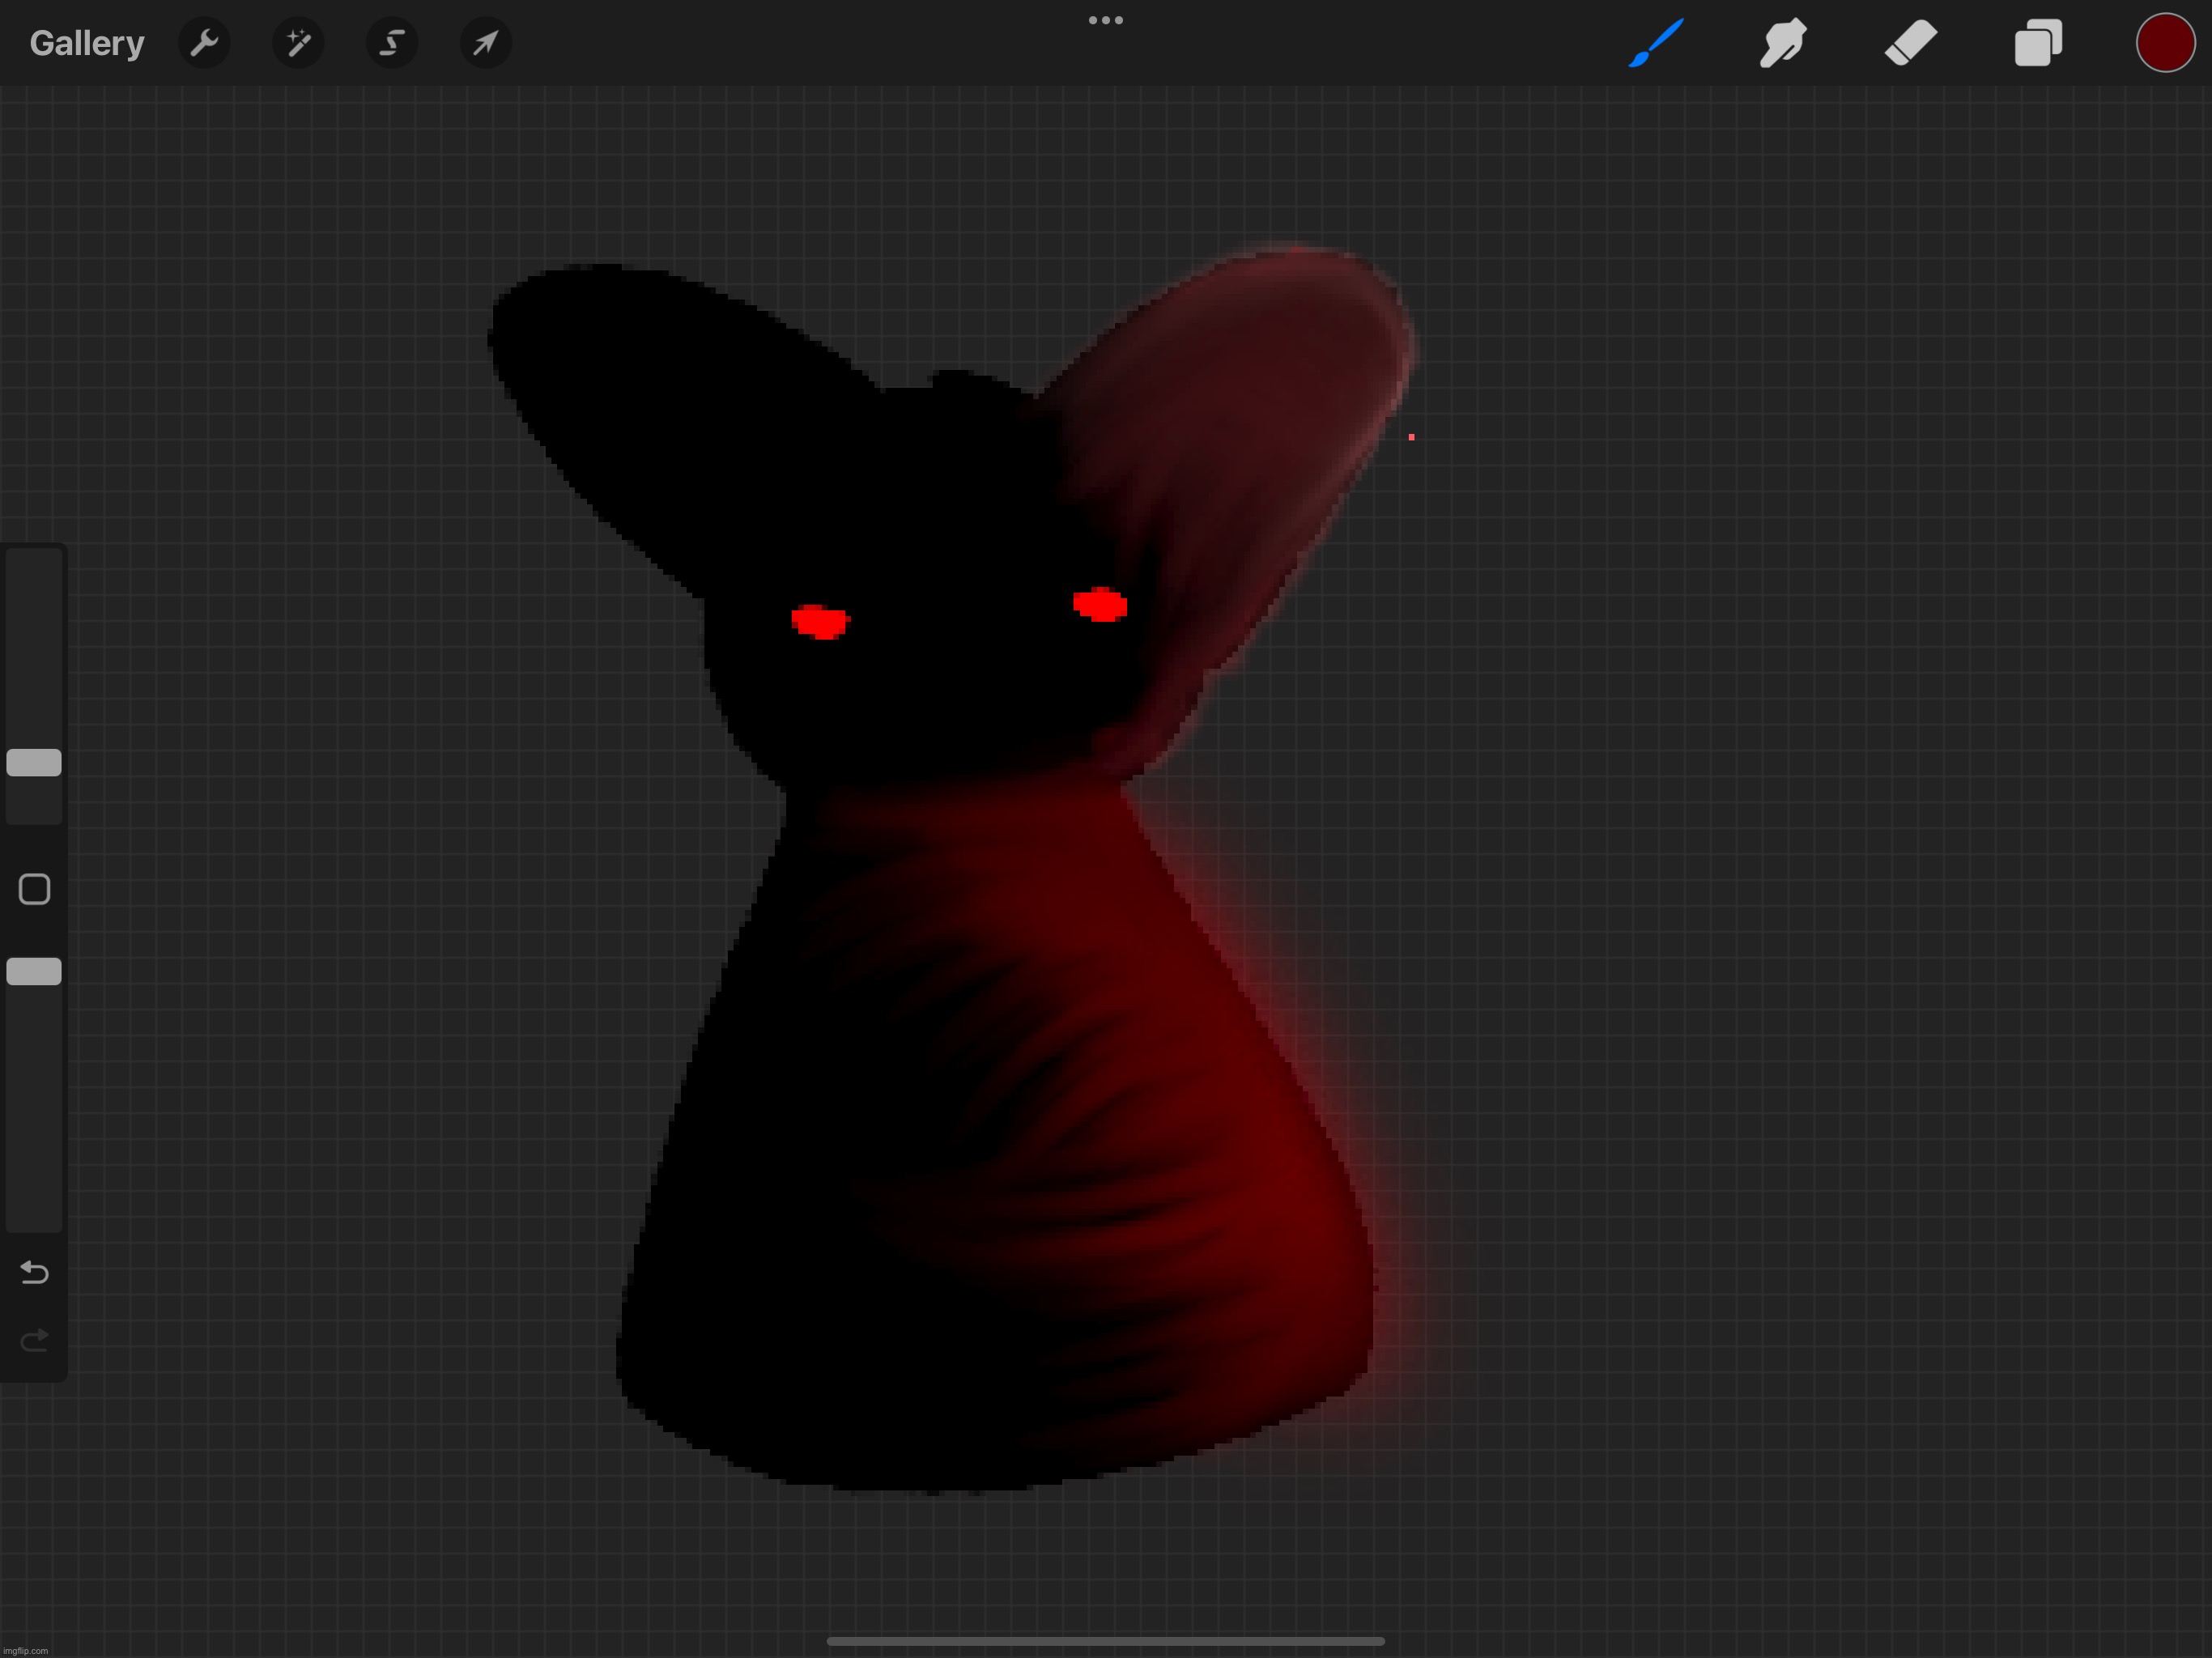Viewport: 2212px width, 1658px height.
Task: Adjust the brush size slider
Action: pos(34,763)
